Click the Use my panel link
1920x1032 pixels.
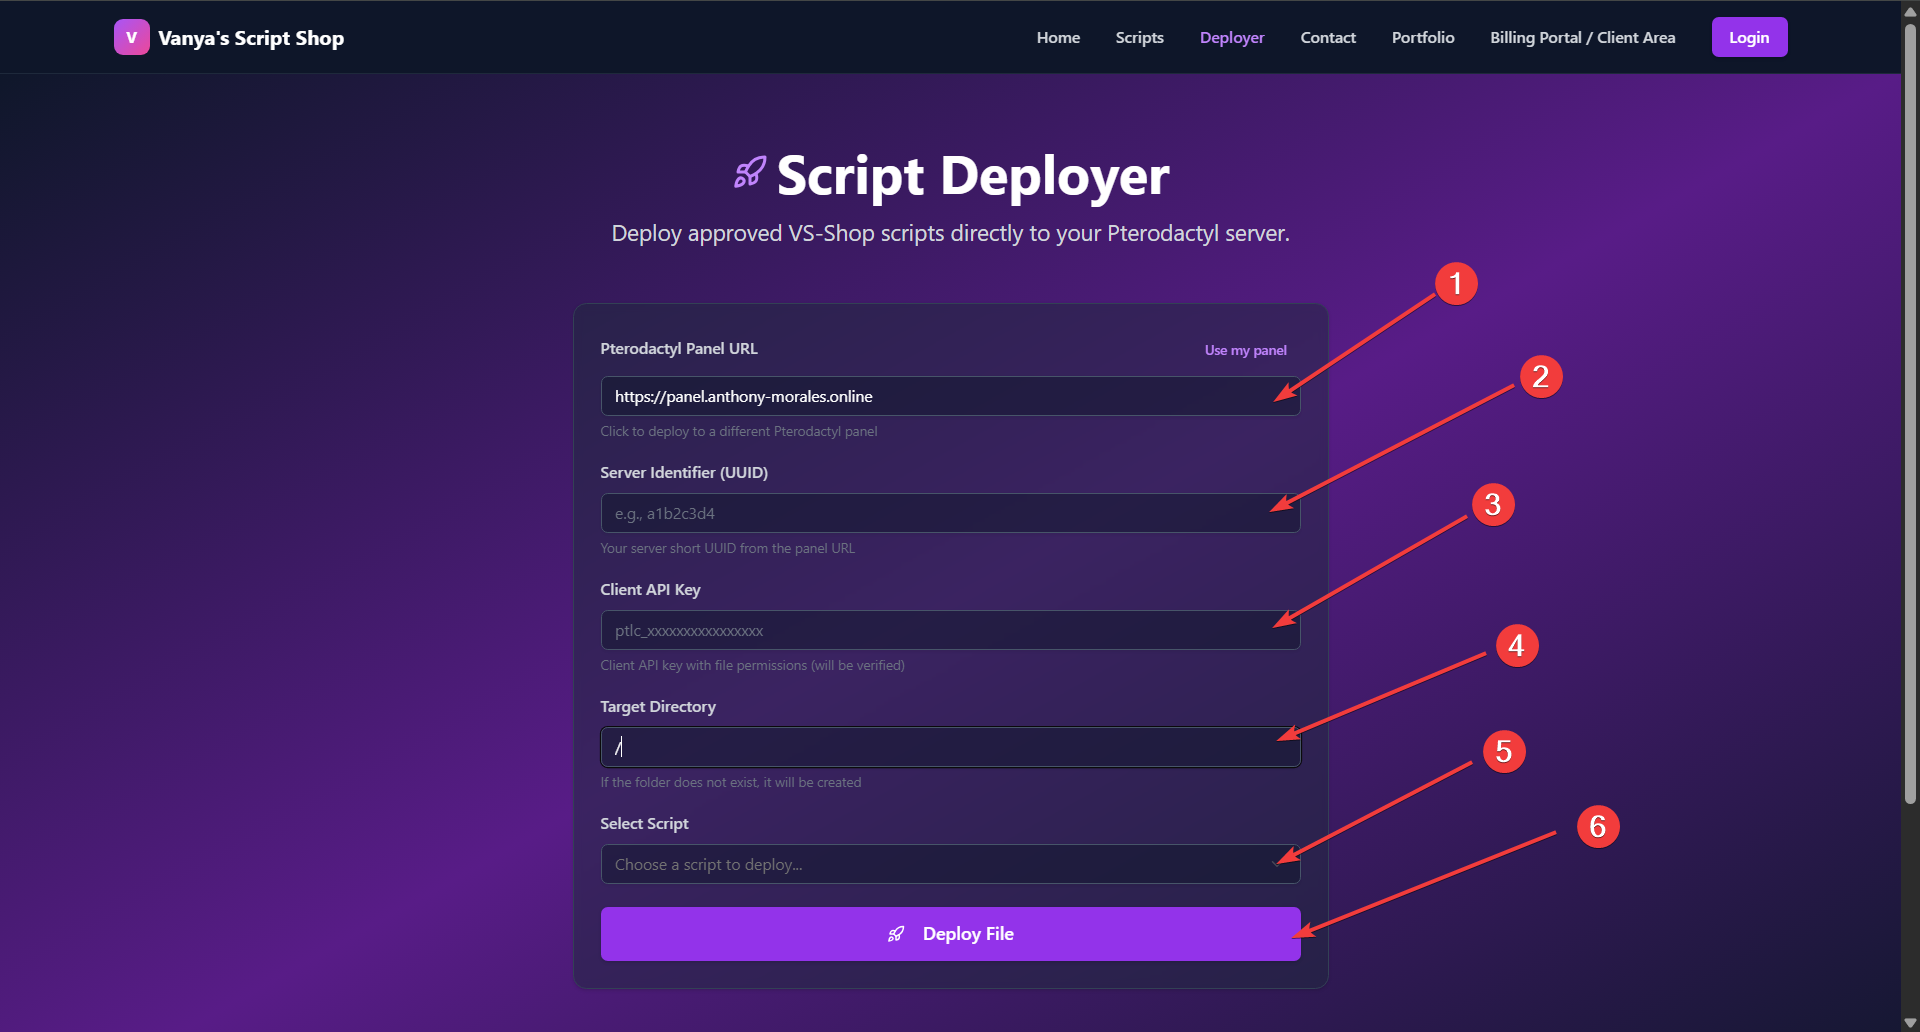1245,350
